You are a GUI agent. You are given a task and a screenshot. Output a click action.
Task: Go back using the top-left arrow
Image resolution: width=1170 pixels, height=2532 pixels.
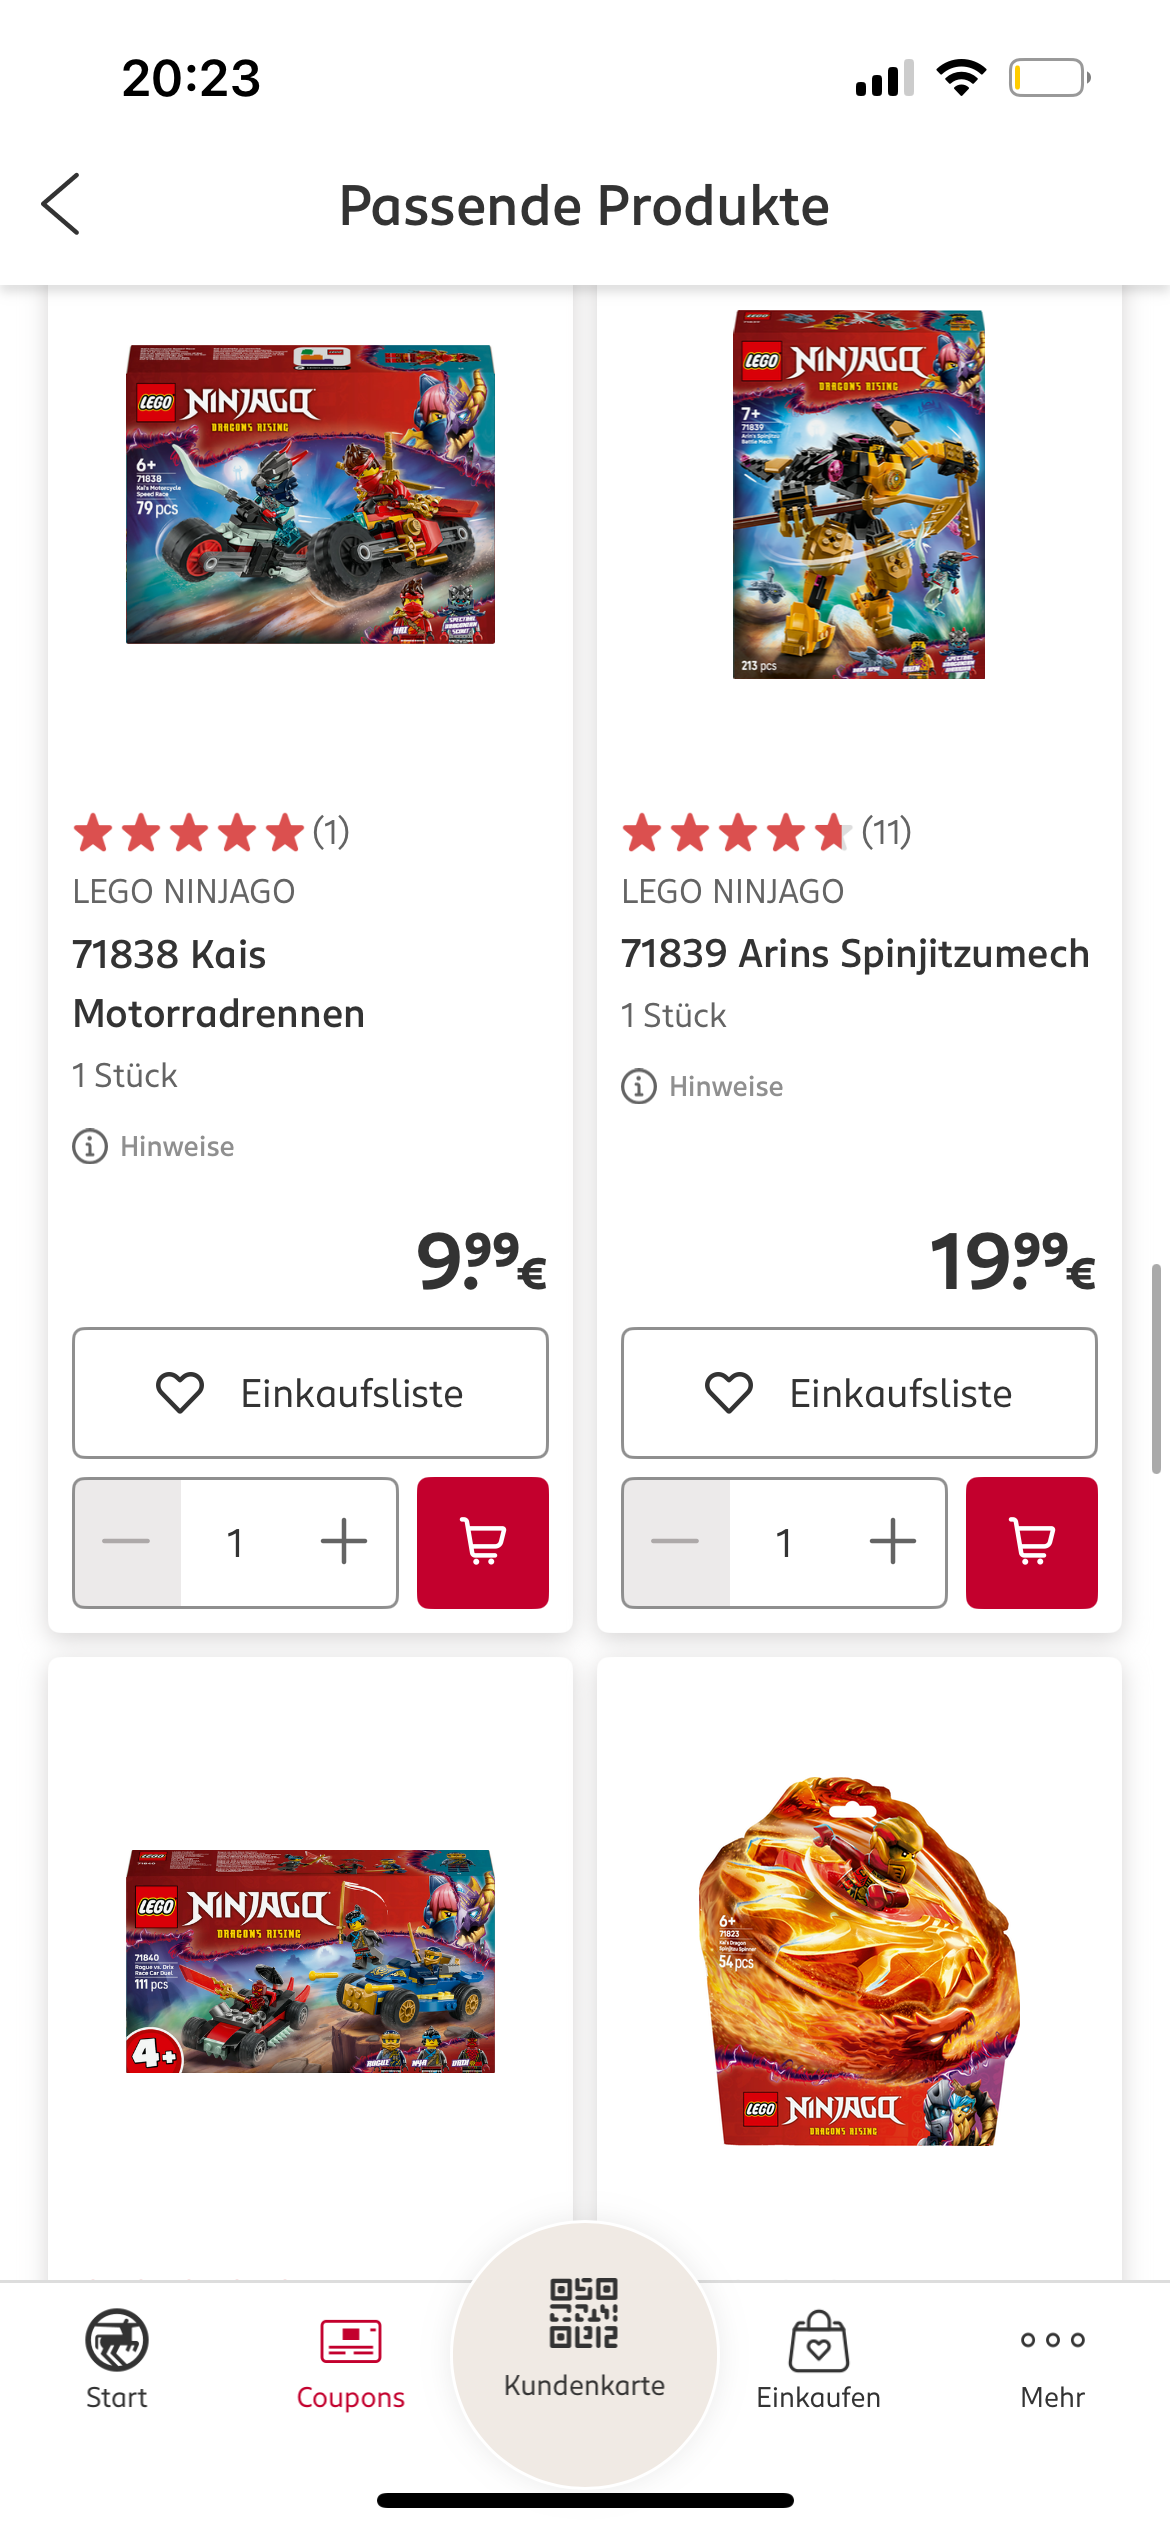[61, 204]
